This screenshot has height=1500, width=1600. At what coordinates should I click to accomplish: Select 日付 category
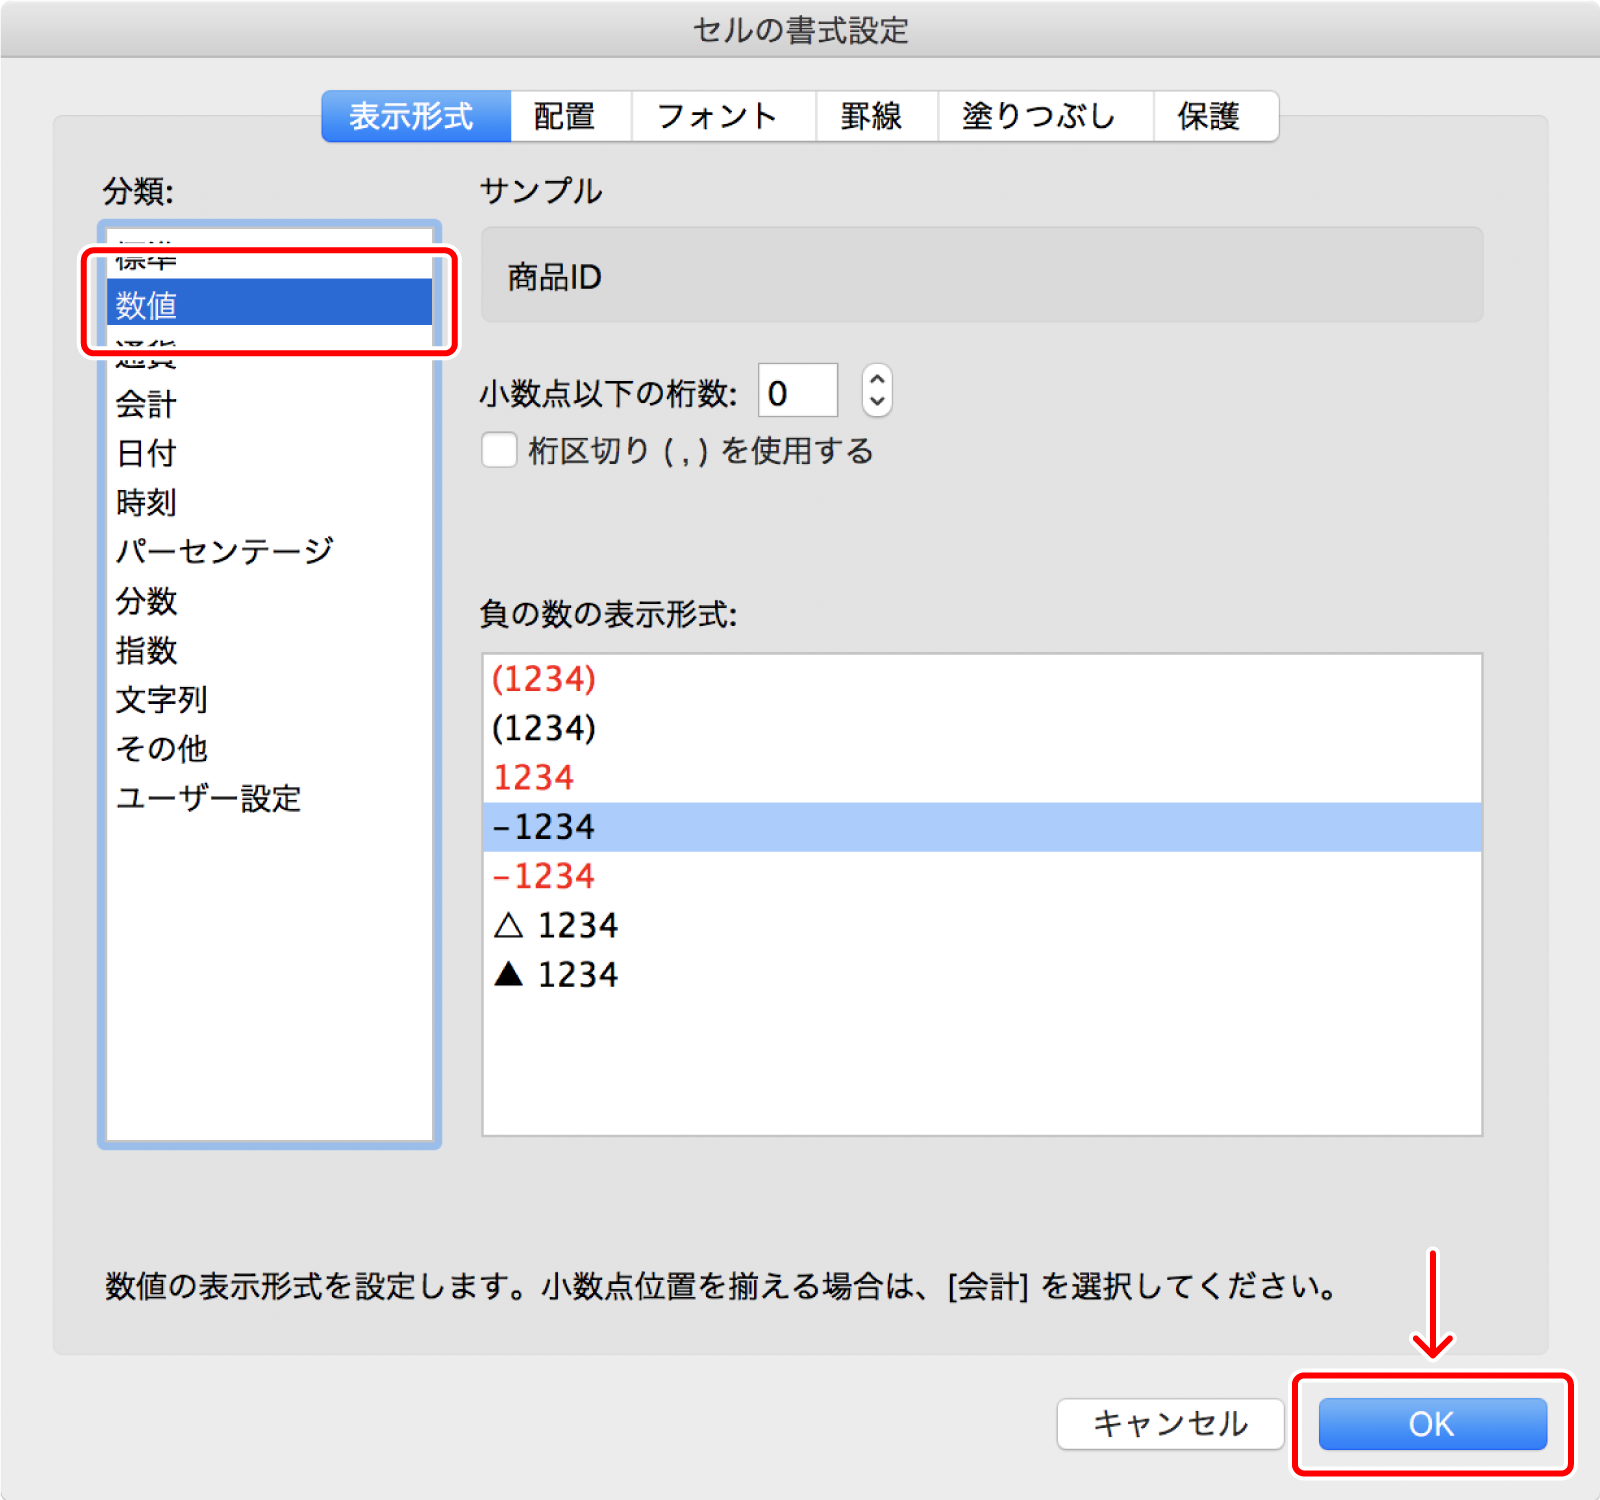pos(144,452)
